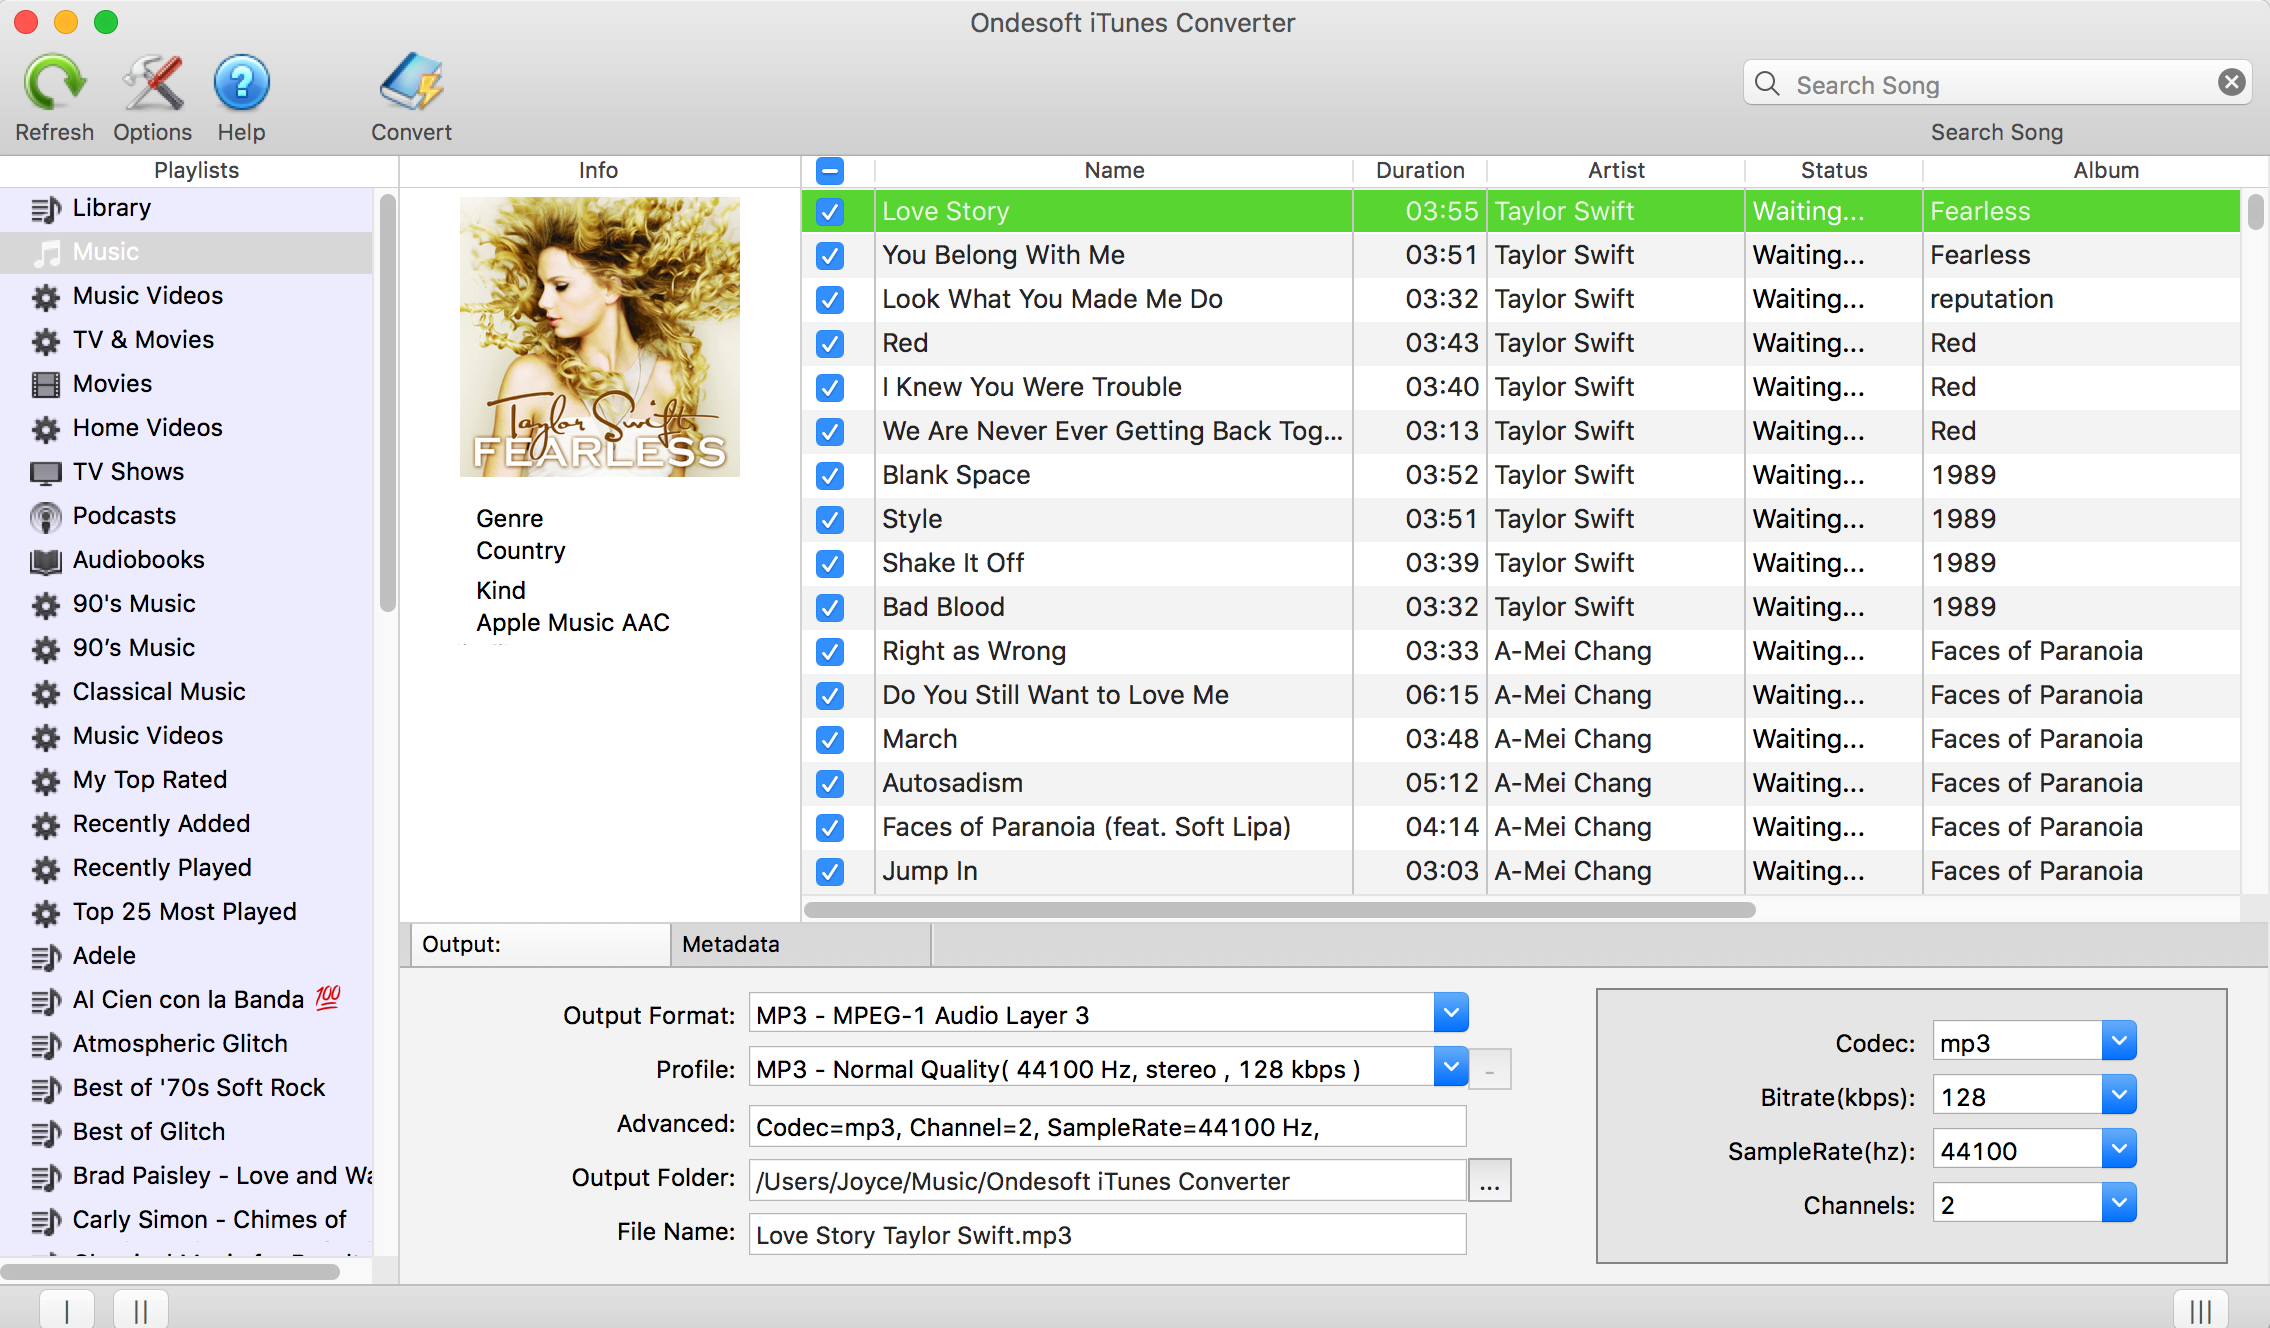Toggle checkbox for Love Story song
The width and height of the screenshot is (2270, 1328).
click(x=828, y=209)
